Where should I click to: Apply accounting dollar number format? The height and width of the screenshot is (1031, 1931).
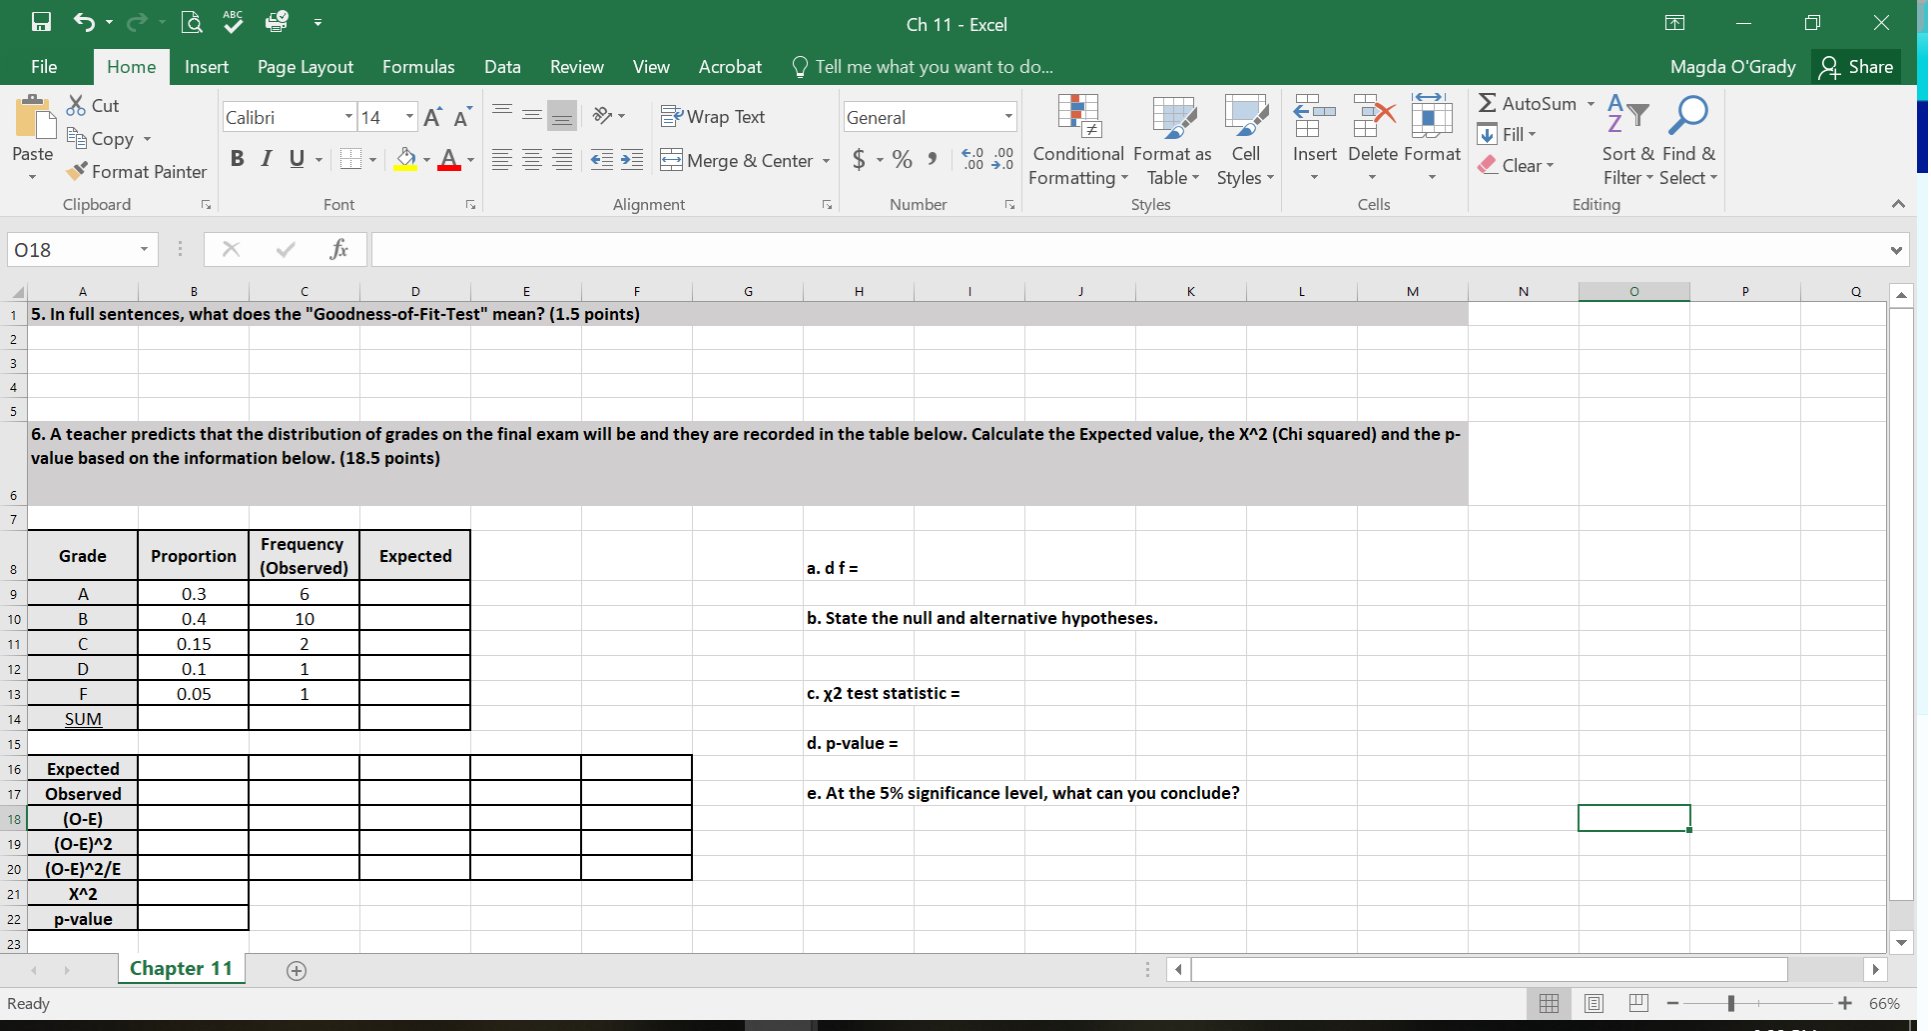click(x=859, y=159)
